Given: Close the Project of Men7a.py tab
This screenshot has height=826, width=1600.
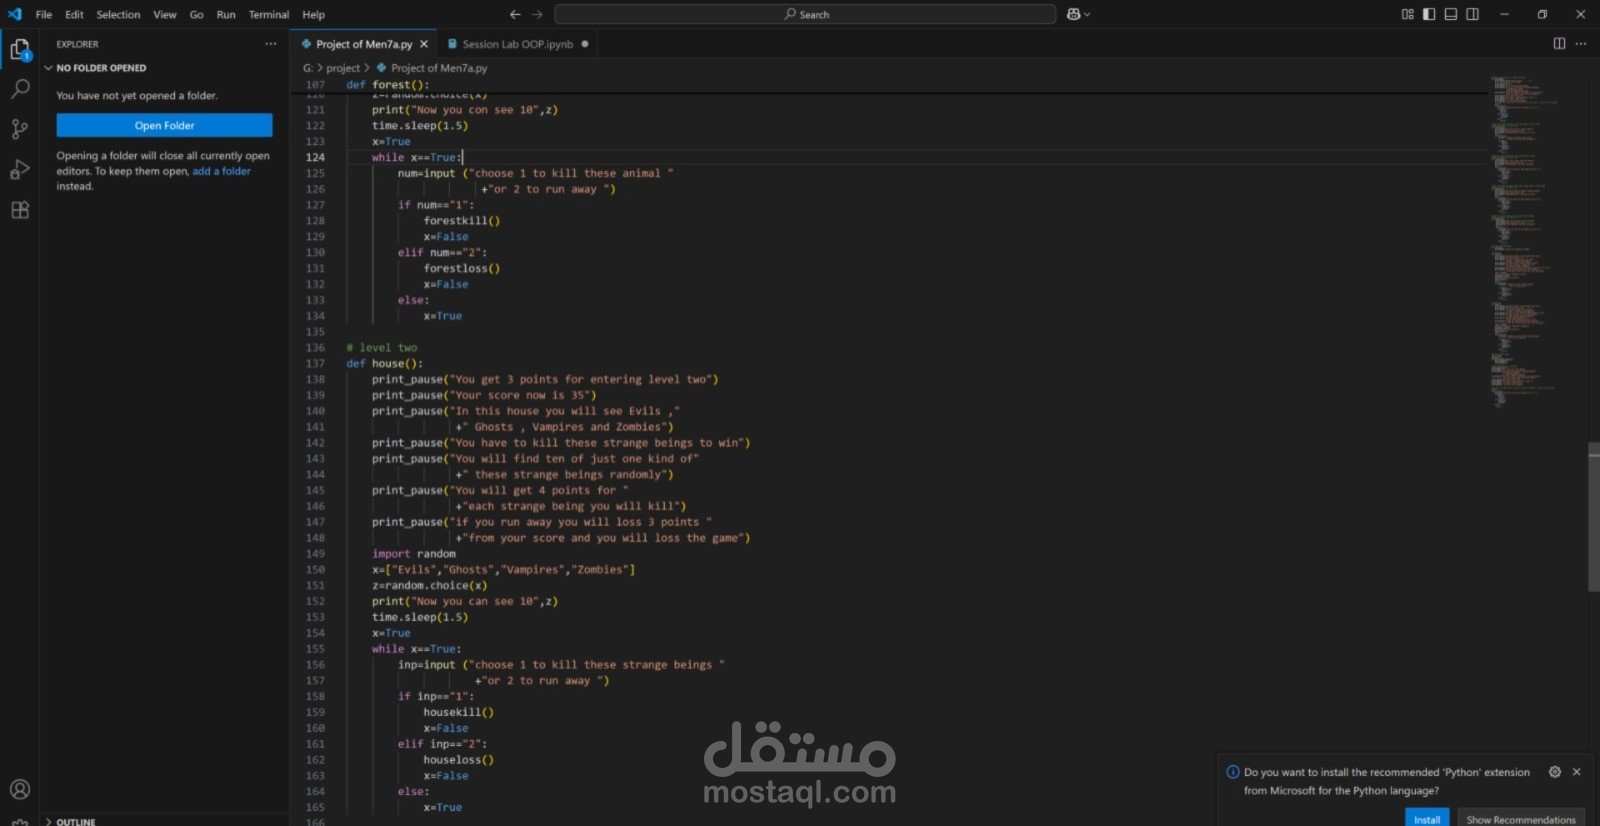Looking at the screenshot, I should pos(424,44).
